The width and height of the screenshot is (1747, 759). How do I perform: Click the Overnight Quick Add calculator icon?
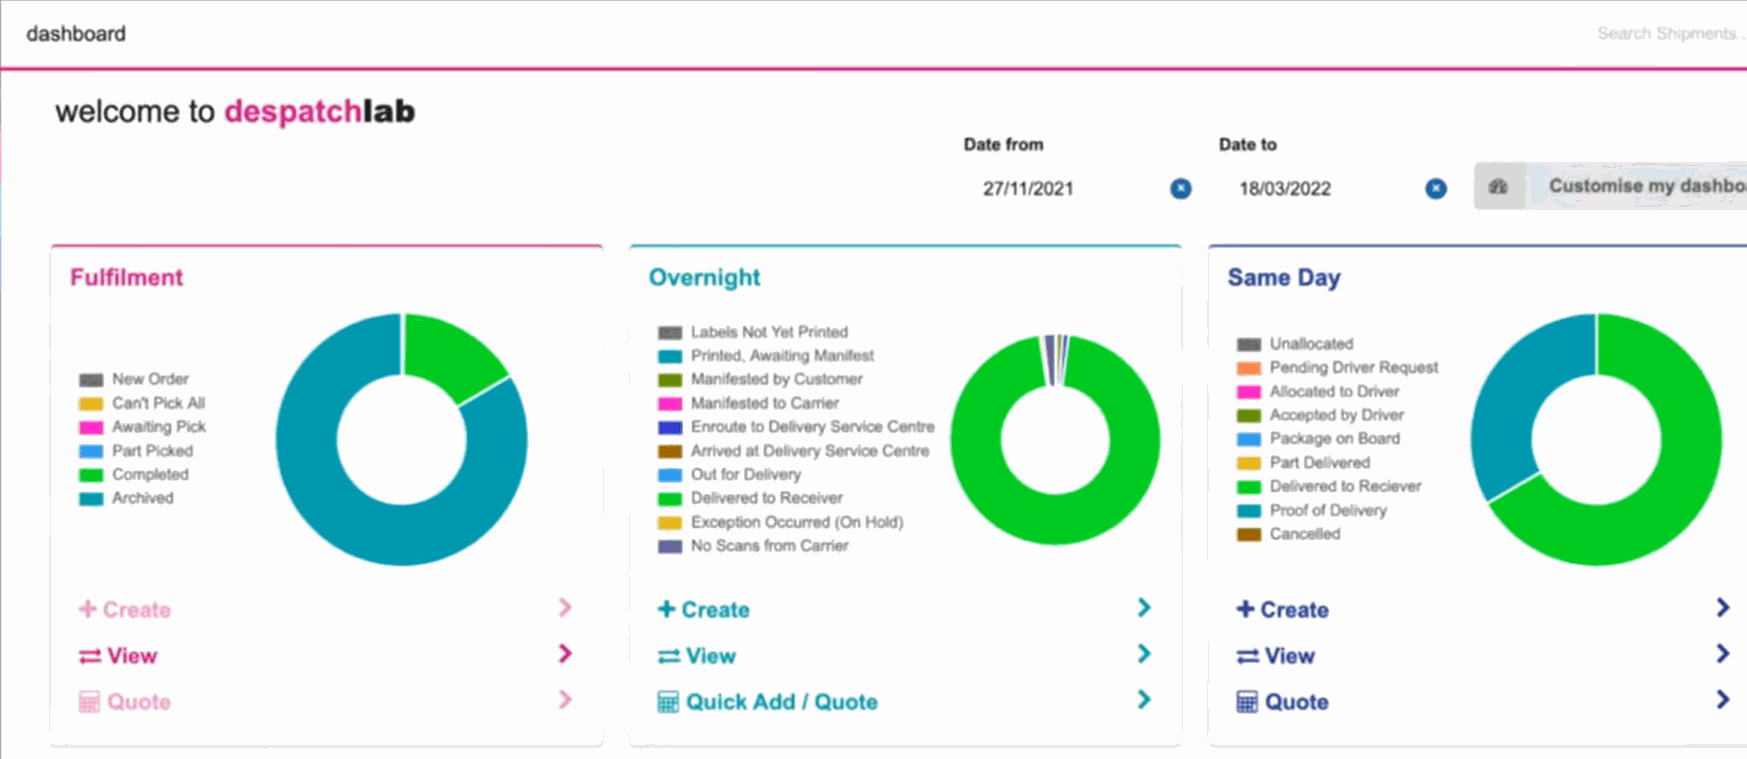click(x=668, y=702)
